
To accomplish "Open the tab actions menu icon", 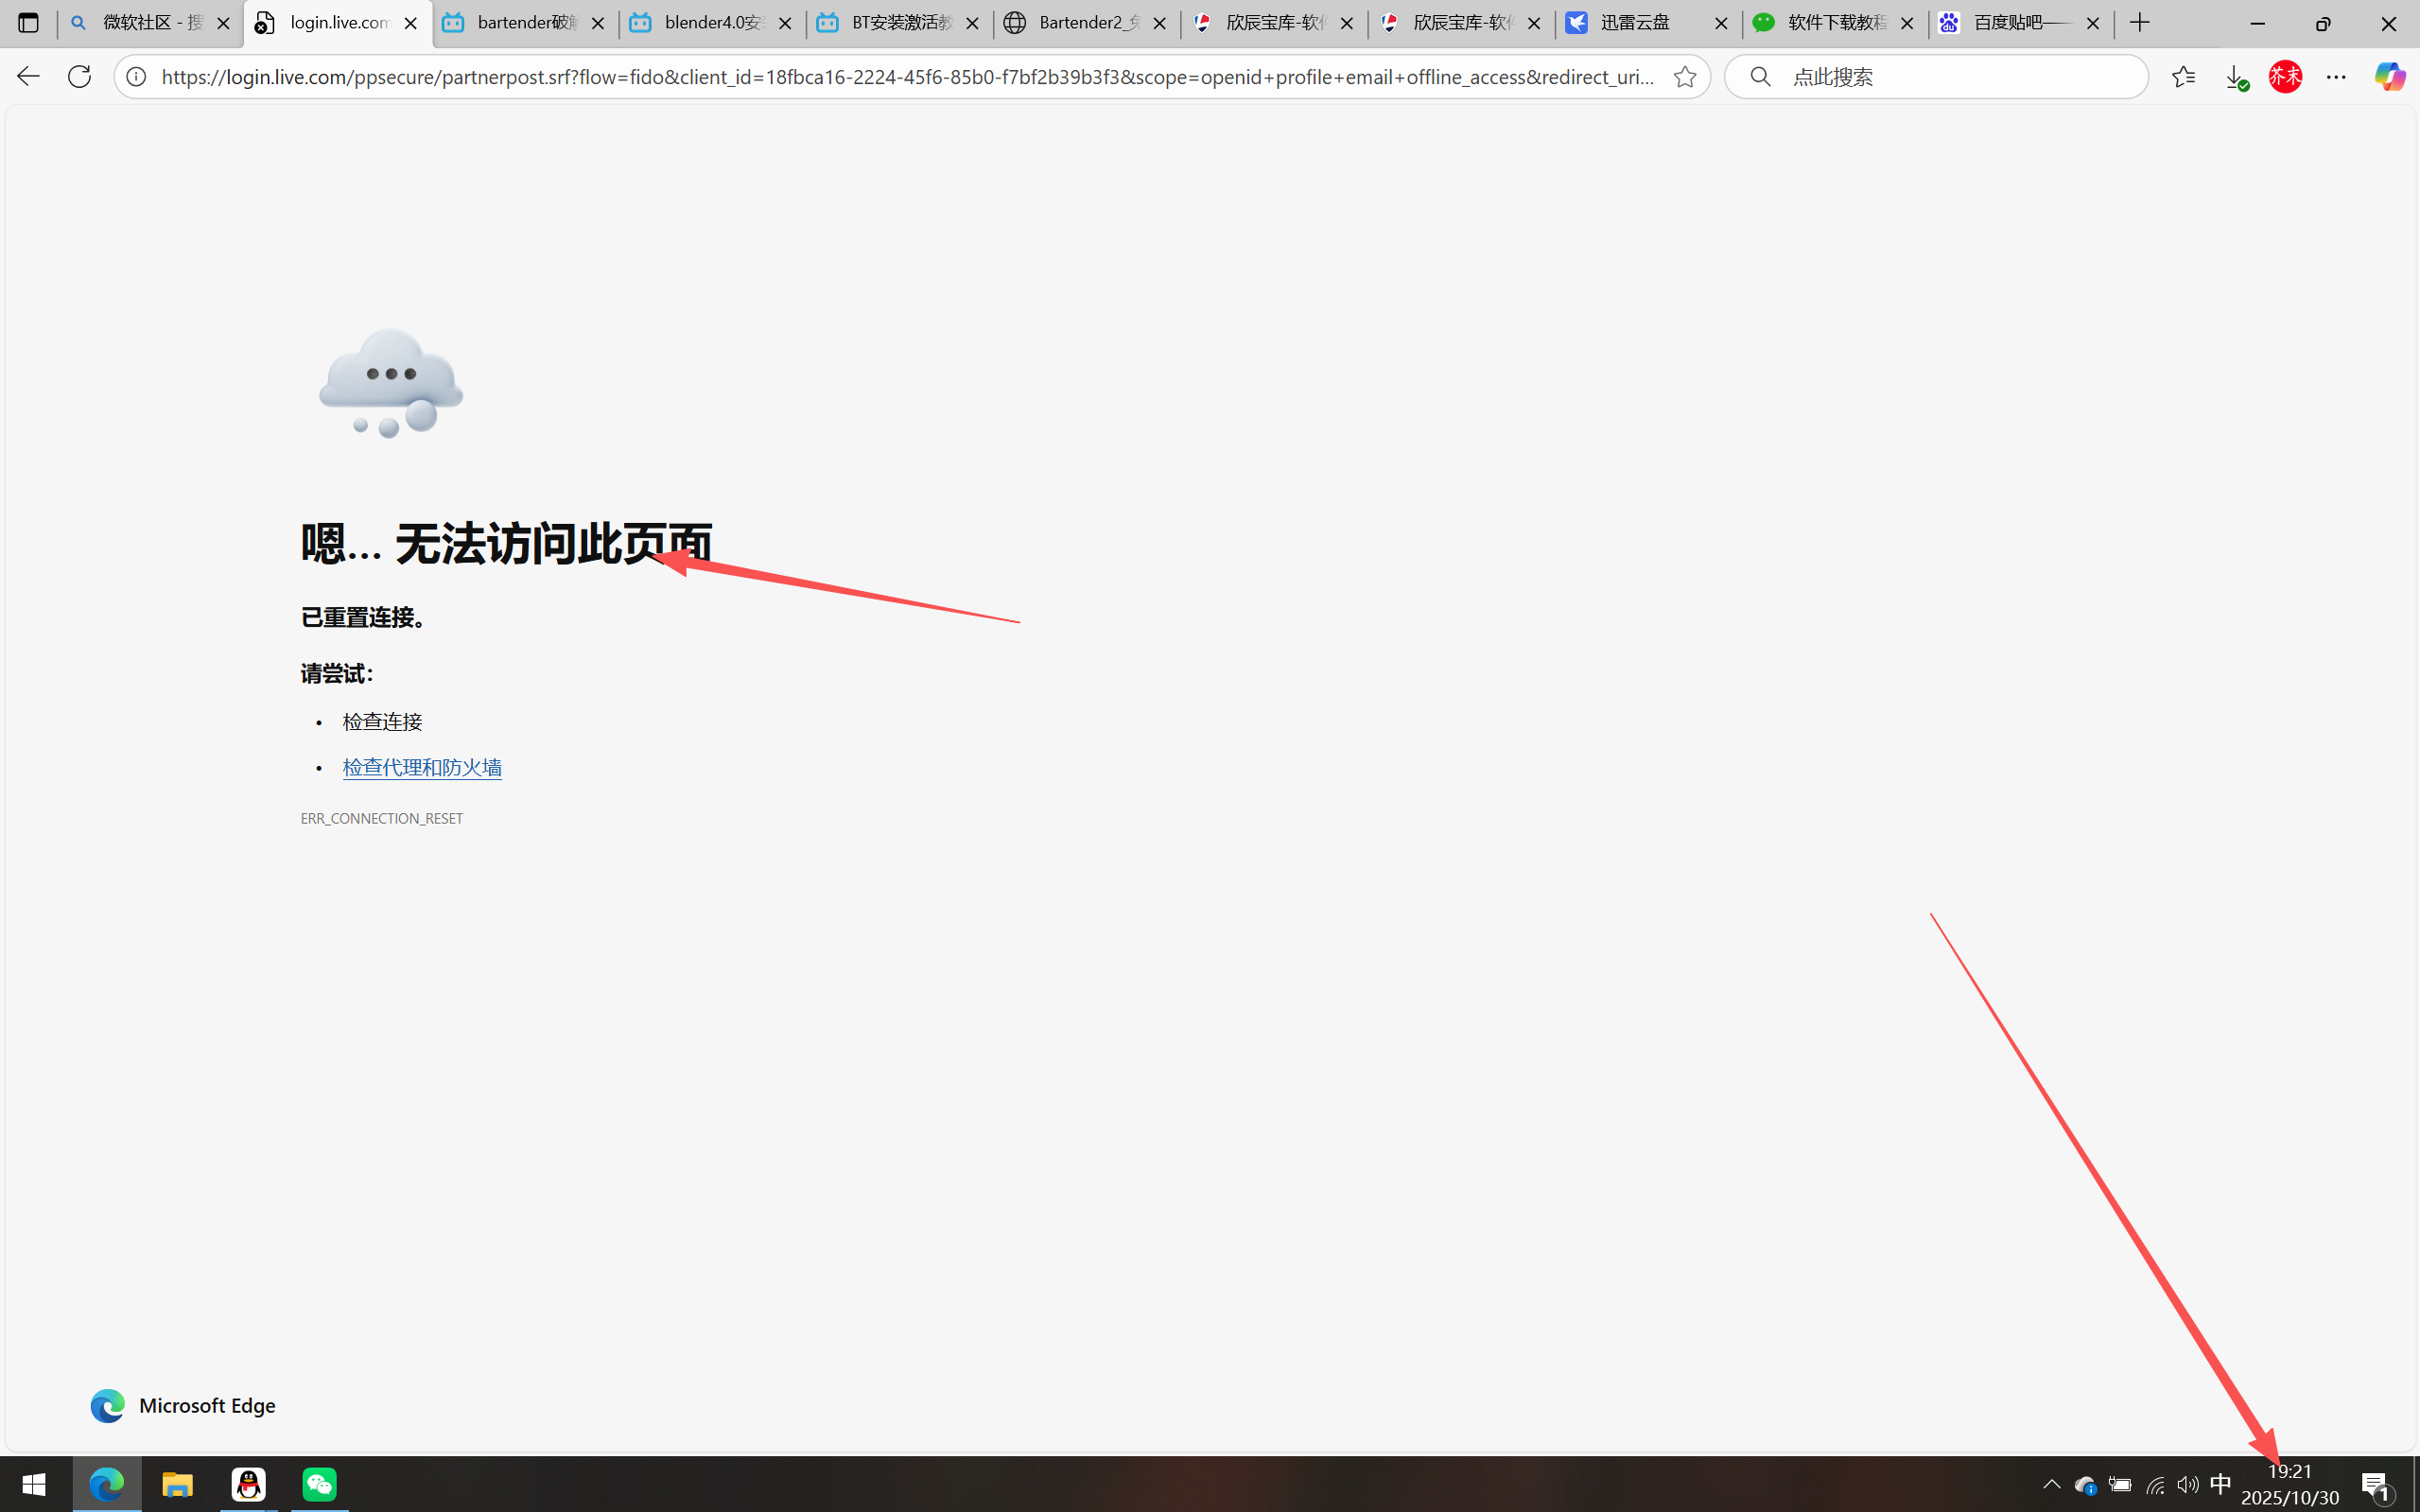I will click(28, 23).
